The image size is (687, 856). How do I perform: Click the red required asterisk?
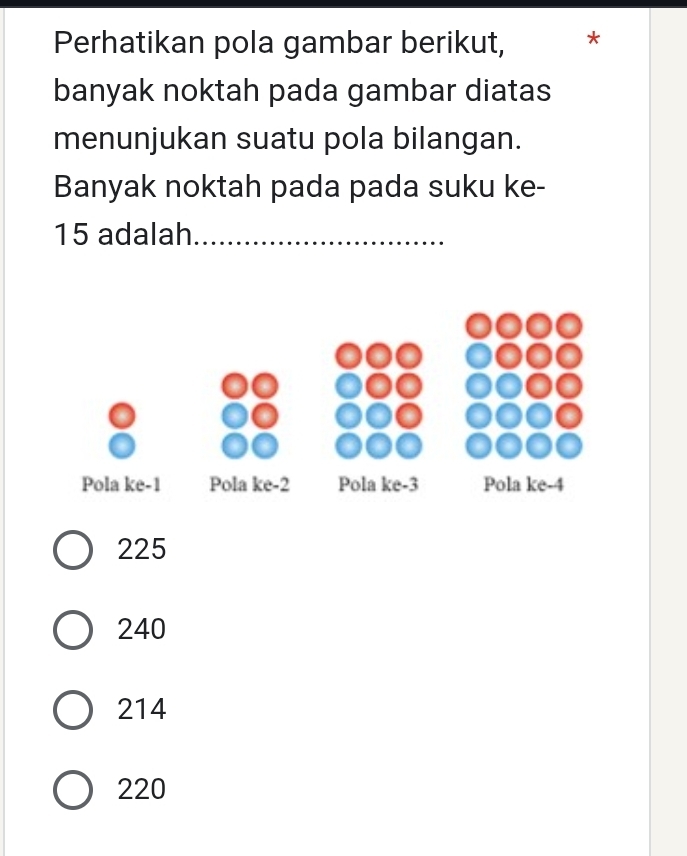click(593, 39)
